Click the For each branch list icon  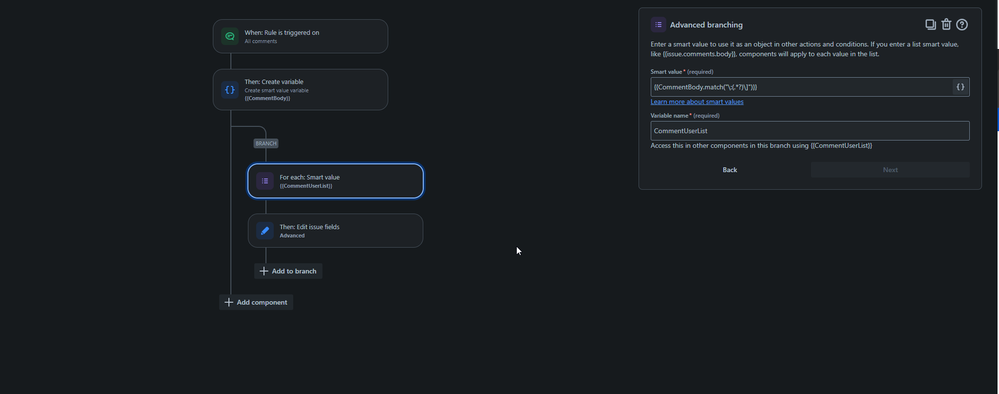pyautogui.click(x=265, y=181)
